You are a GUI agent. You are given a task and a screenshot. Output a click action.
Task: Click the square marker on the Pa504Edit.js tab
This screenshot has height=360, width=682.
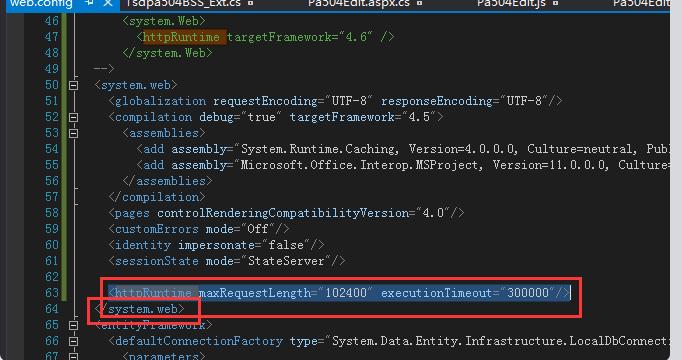(x=555, y=3)
